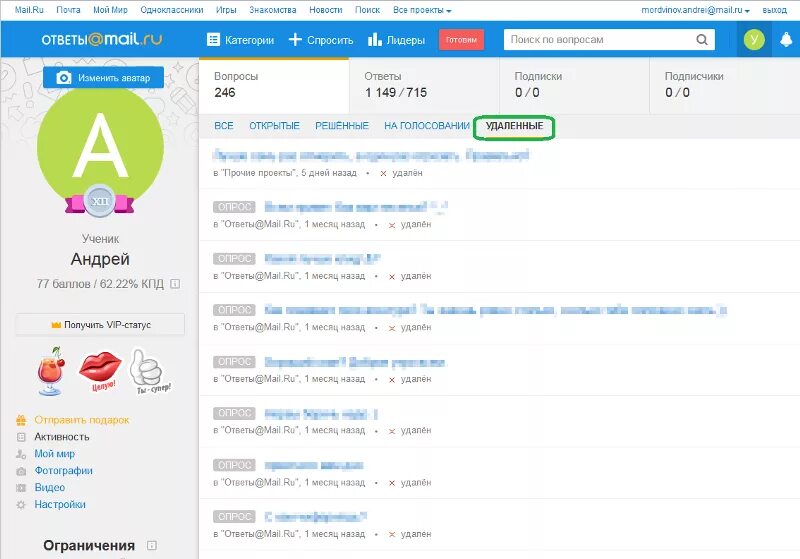The width and height of the screenshot is (800, 559).
Task: Click the large avatar with letter A
Action: click(x=101, y=146)
